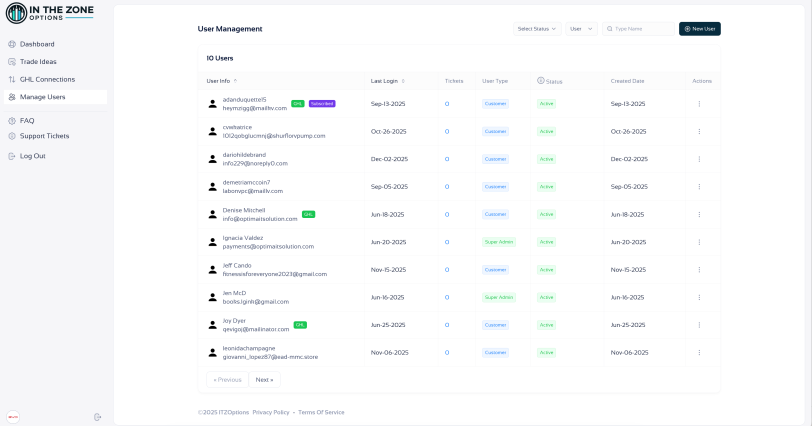This screenshot has width=812, height=426.
Task: Click avatar icon for Ignacia Valdez
Action: [x=212, y=242]
